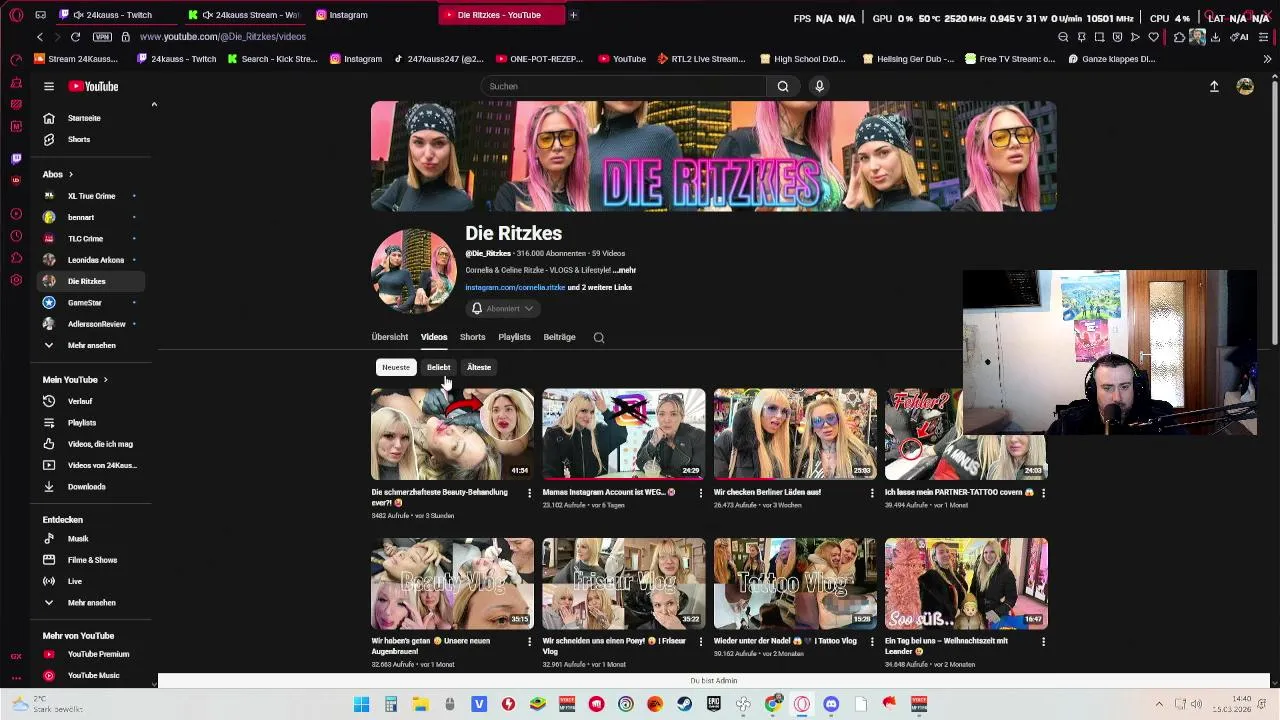Open options for 'Wir checken Berliner Läden aus!' video
Image resolution: width=1280 pixels, height=720 pixels.
tap(872, 493)
